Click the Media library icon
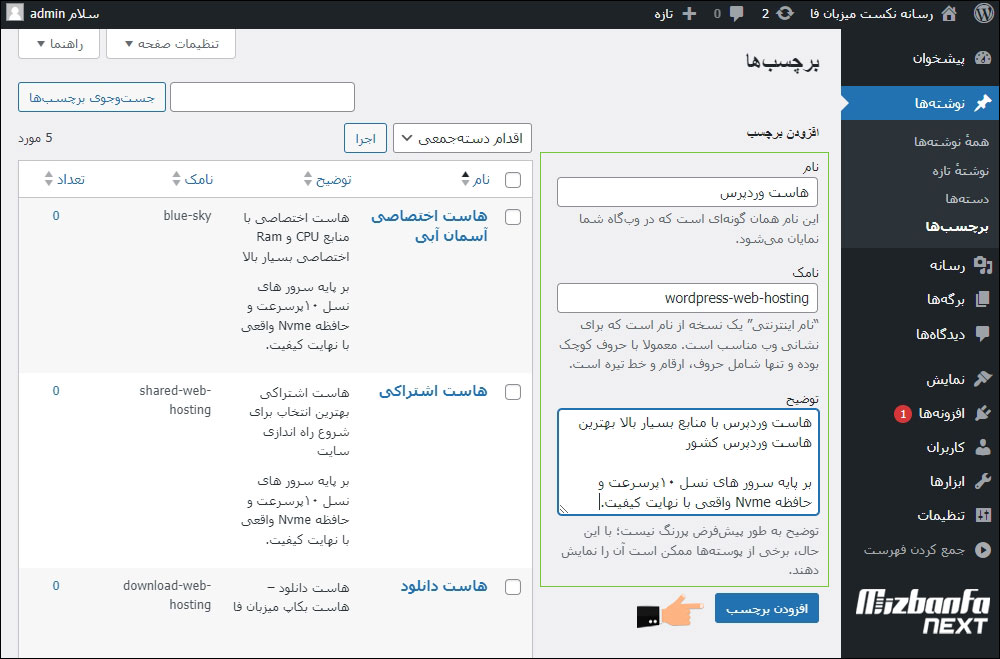The image size is (1000, 659). [983, 265]
